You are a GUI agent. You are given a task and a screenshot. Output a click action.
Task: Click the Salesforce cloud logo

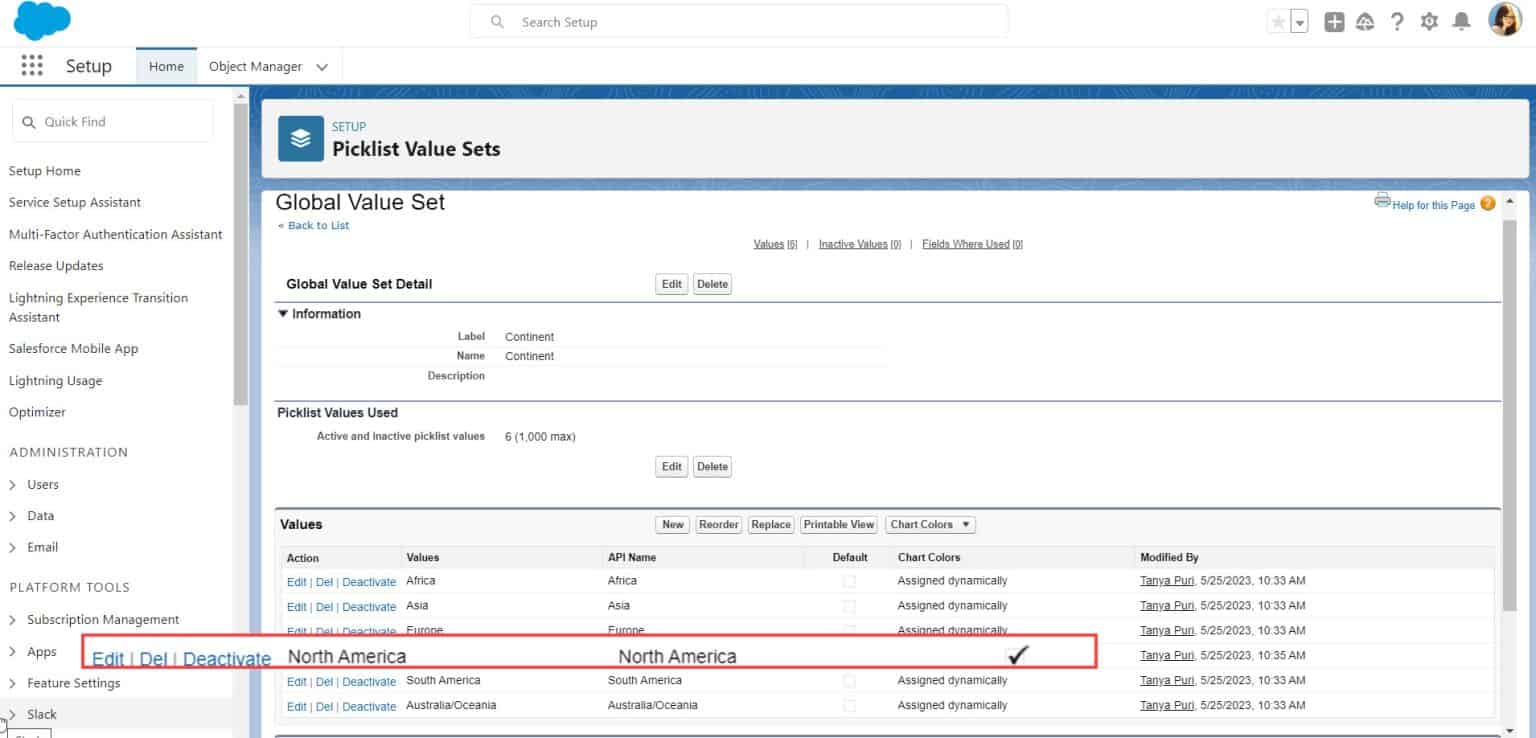[x=41, y=21]
